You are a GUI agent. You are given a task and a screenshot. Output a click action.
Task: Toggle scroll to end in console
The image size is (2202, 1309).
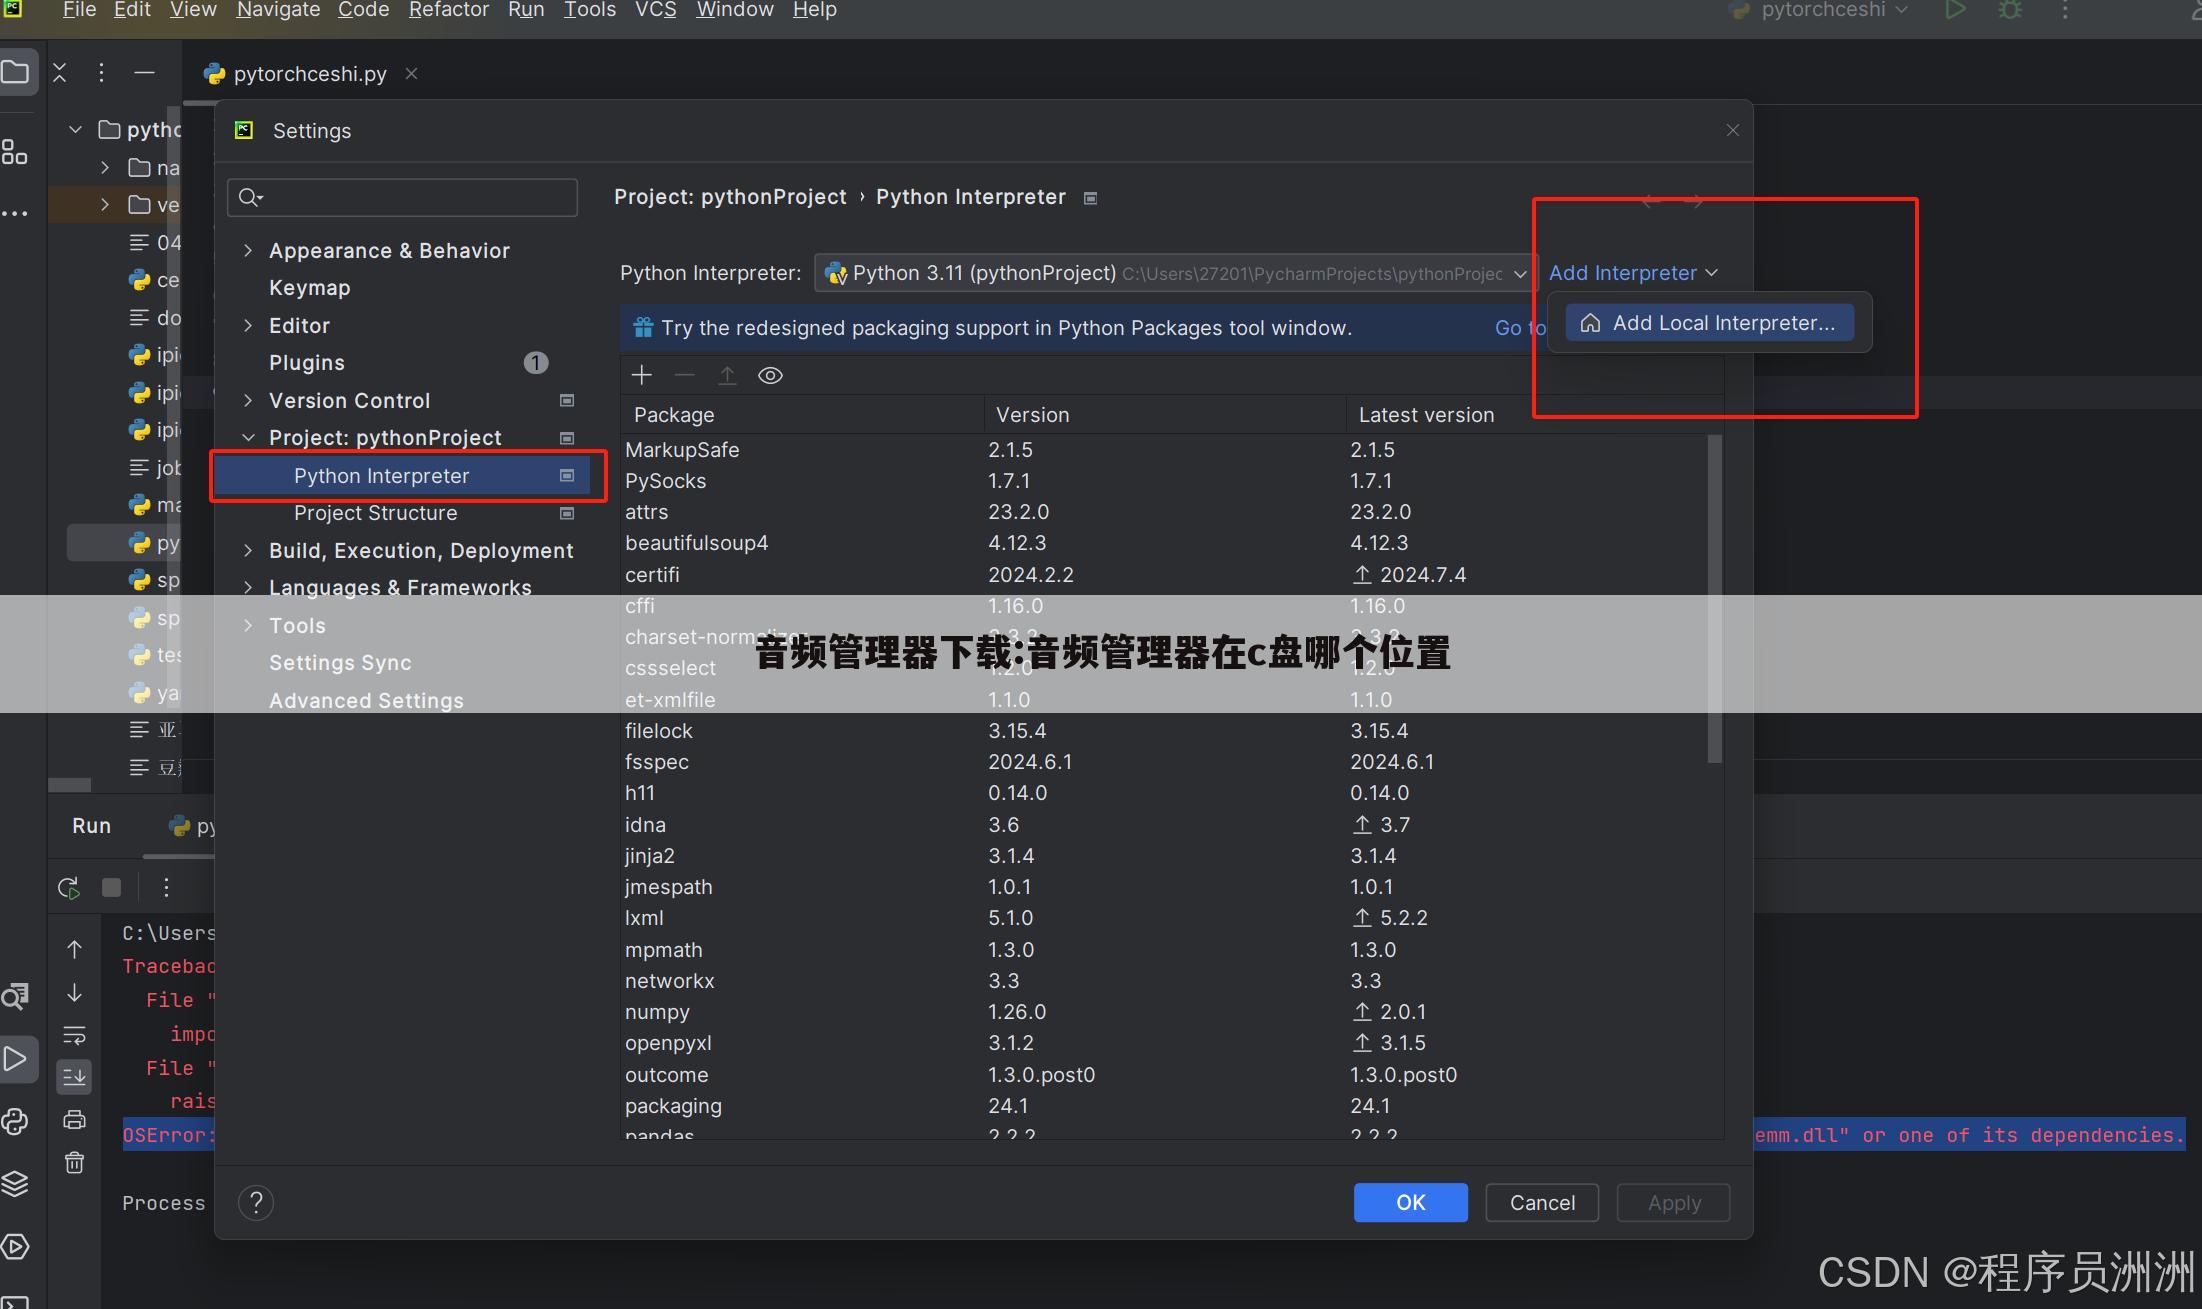point(74,1077)
